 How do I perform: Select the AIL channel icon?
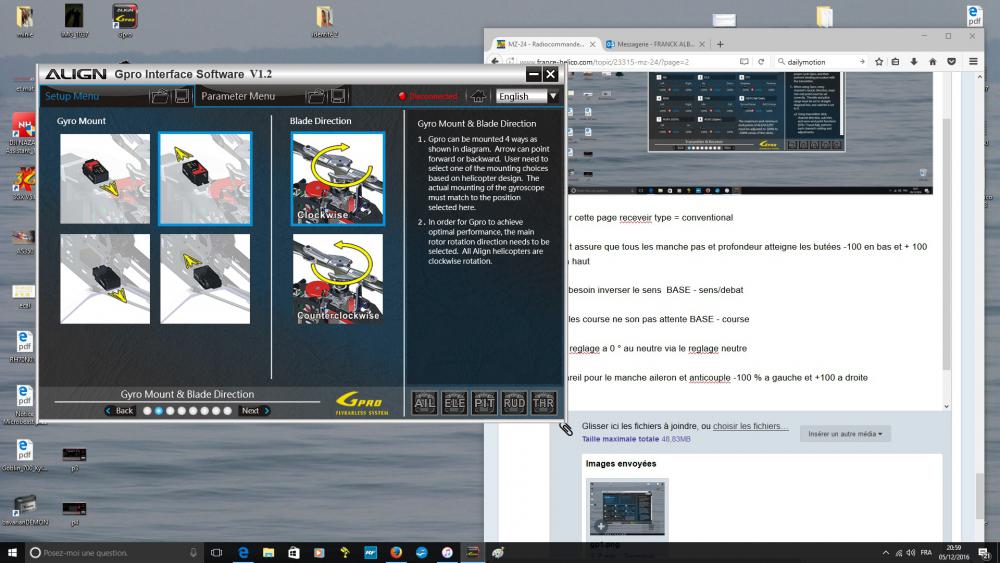point(425,403)
